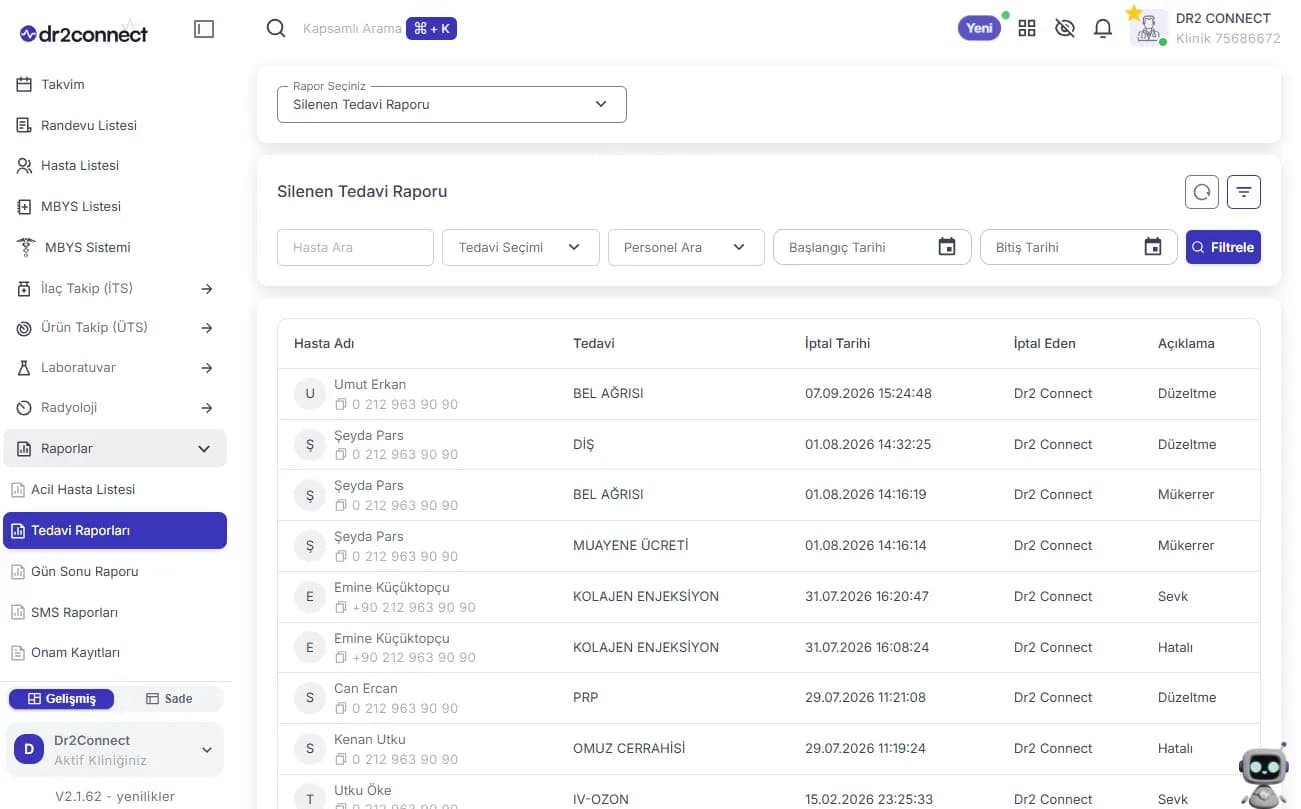Copy Umut Erkan's phone number
Image resolution: width=1301 pixels, height=809 pixels.
coord(341,404)
